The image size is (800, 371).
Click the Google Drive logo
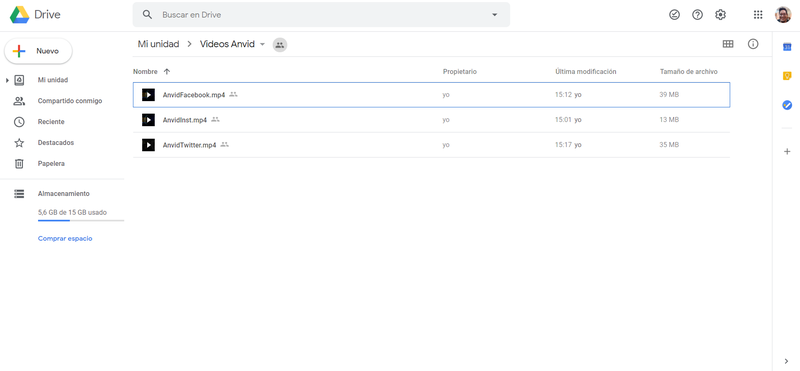click(x=19, y=15)
